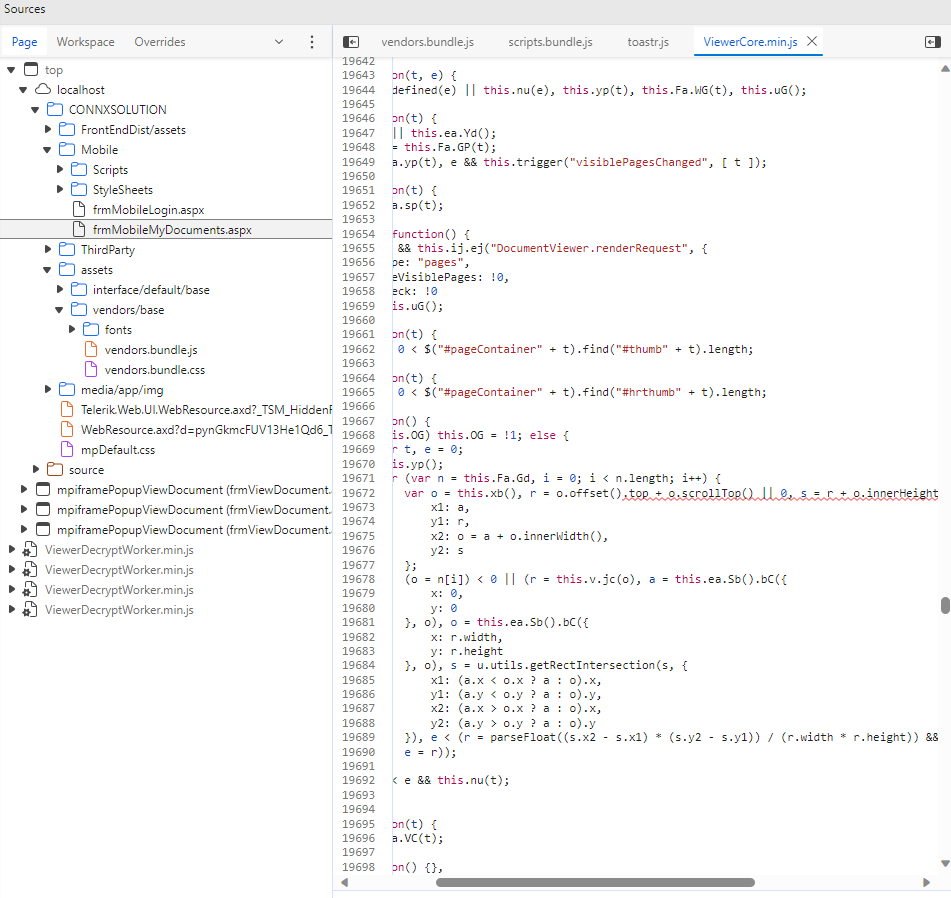Click the mpDefault.css file icon
The image size is (951, 898).
click(x=67, y=450)
